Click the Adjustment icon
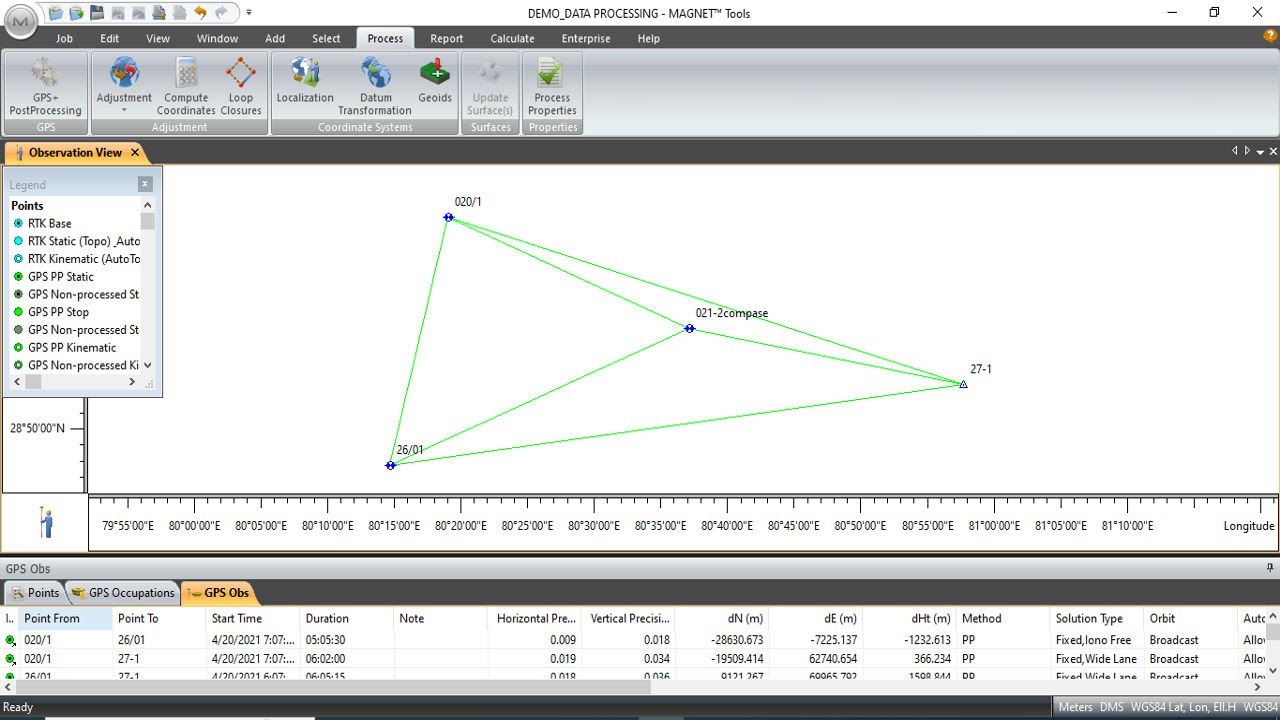 pyautogui.click(x=124, y=73)
